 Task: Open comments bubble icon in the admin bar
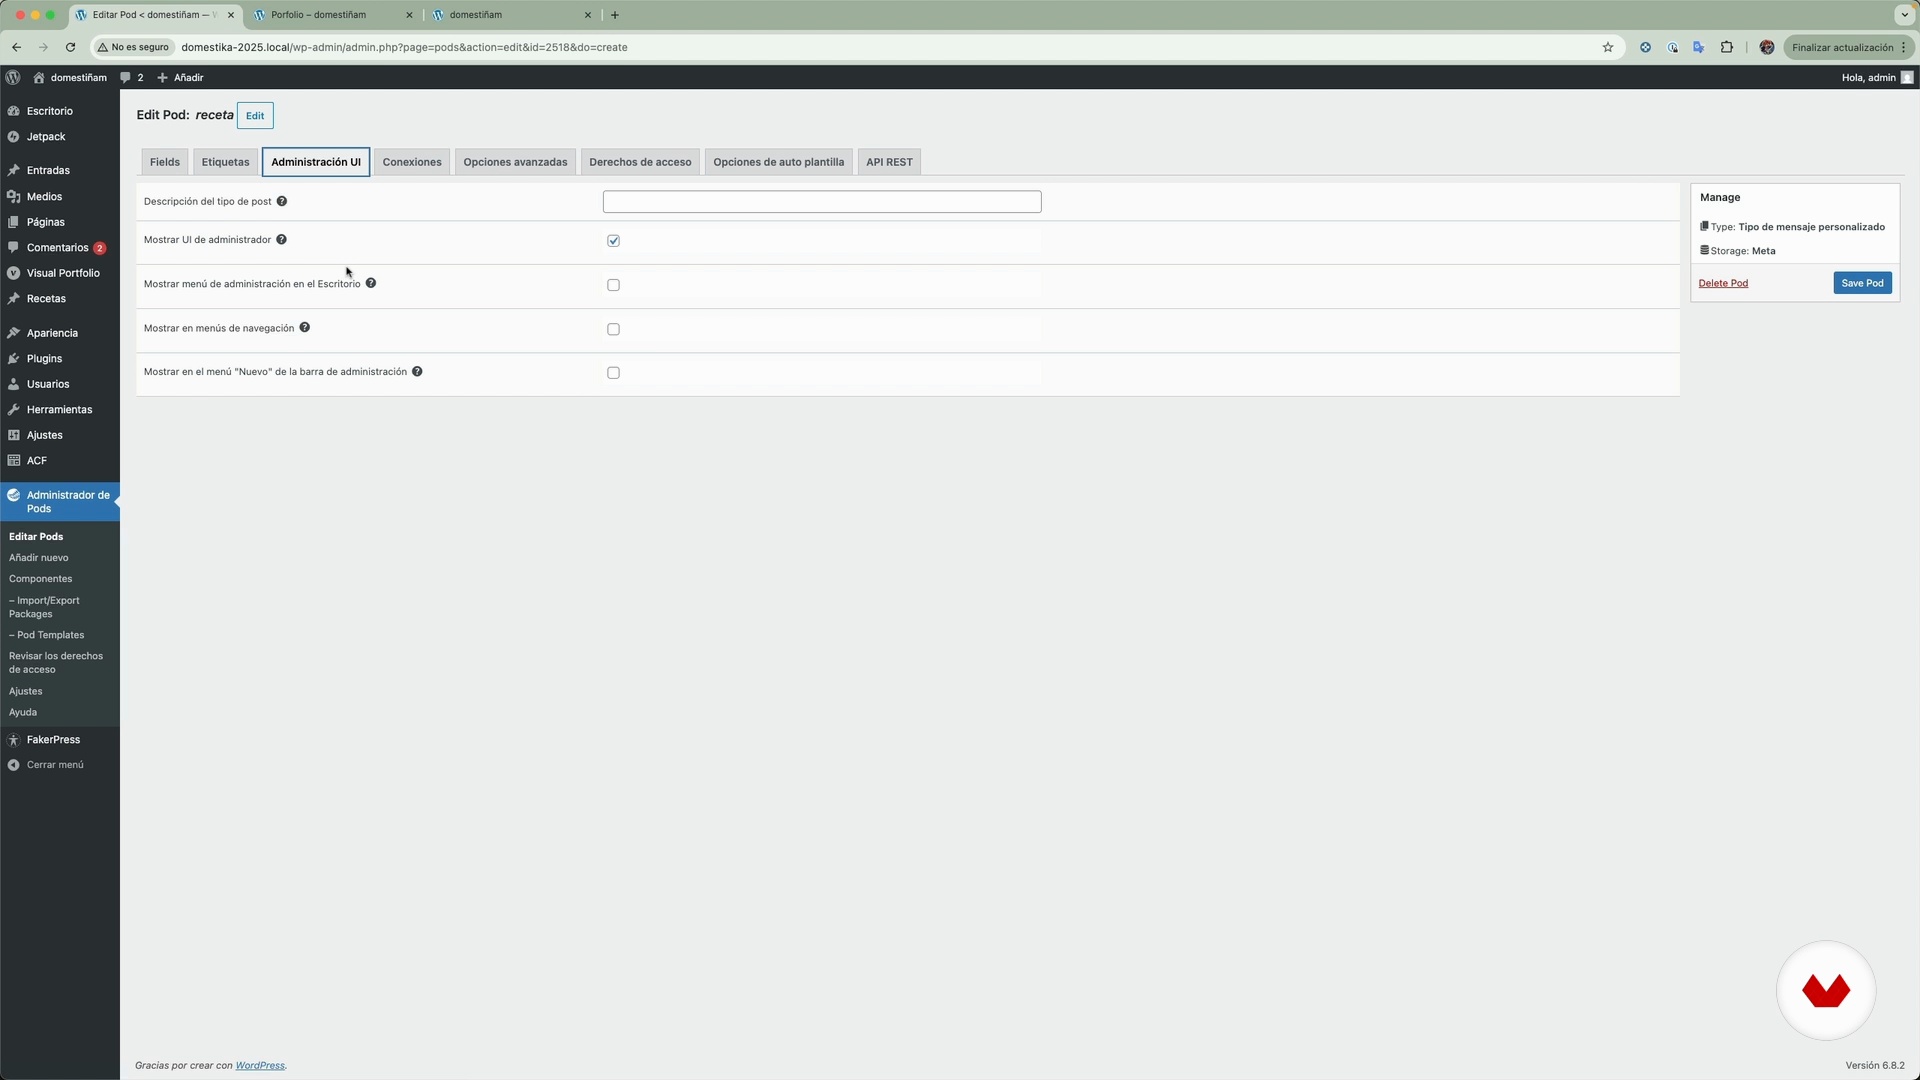point(126,77)
